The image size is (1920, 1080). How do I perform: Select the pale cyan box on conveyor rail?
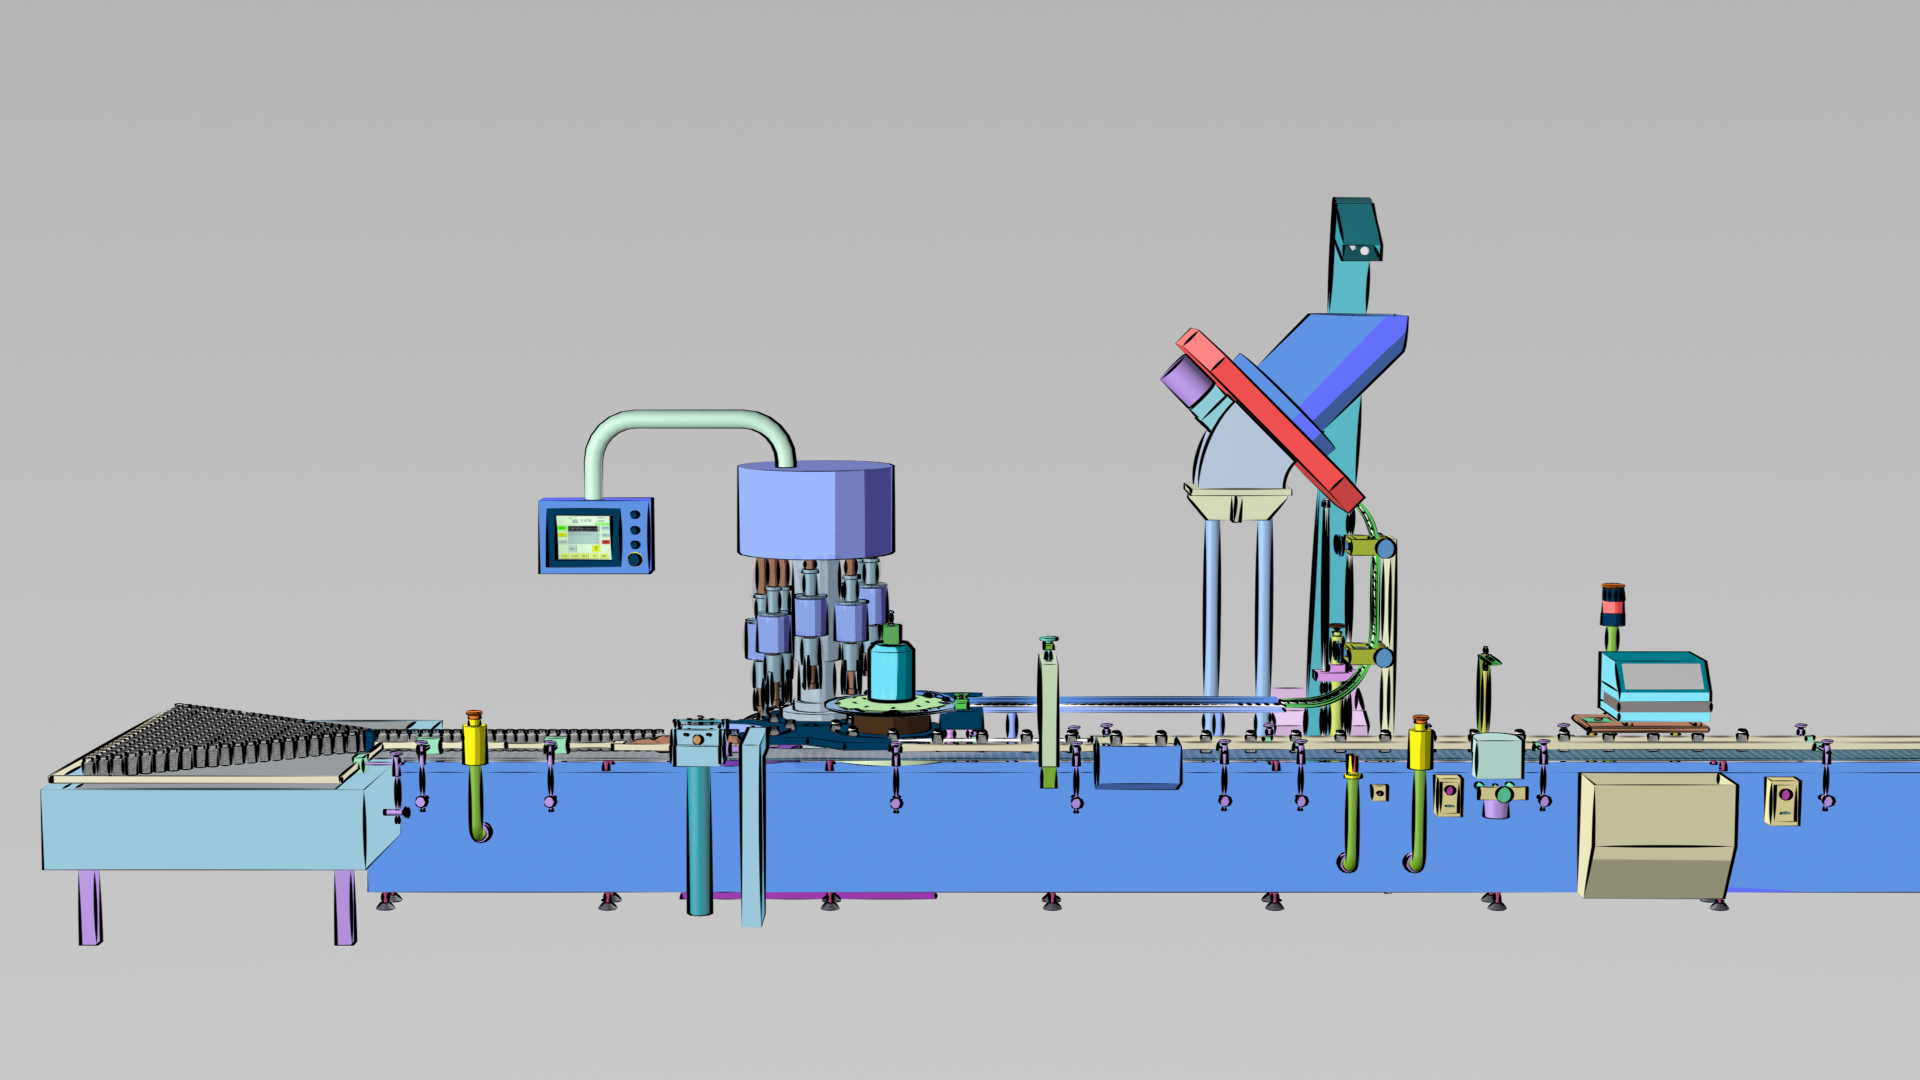1497,755
